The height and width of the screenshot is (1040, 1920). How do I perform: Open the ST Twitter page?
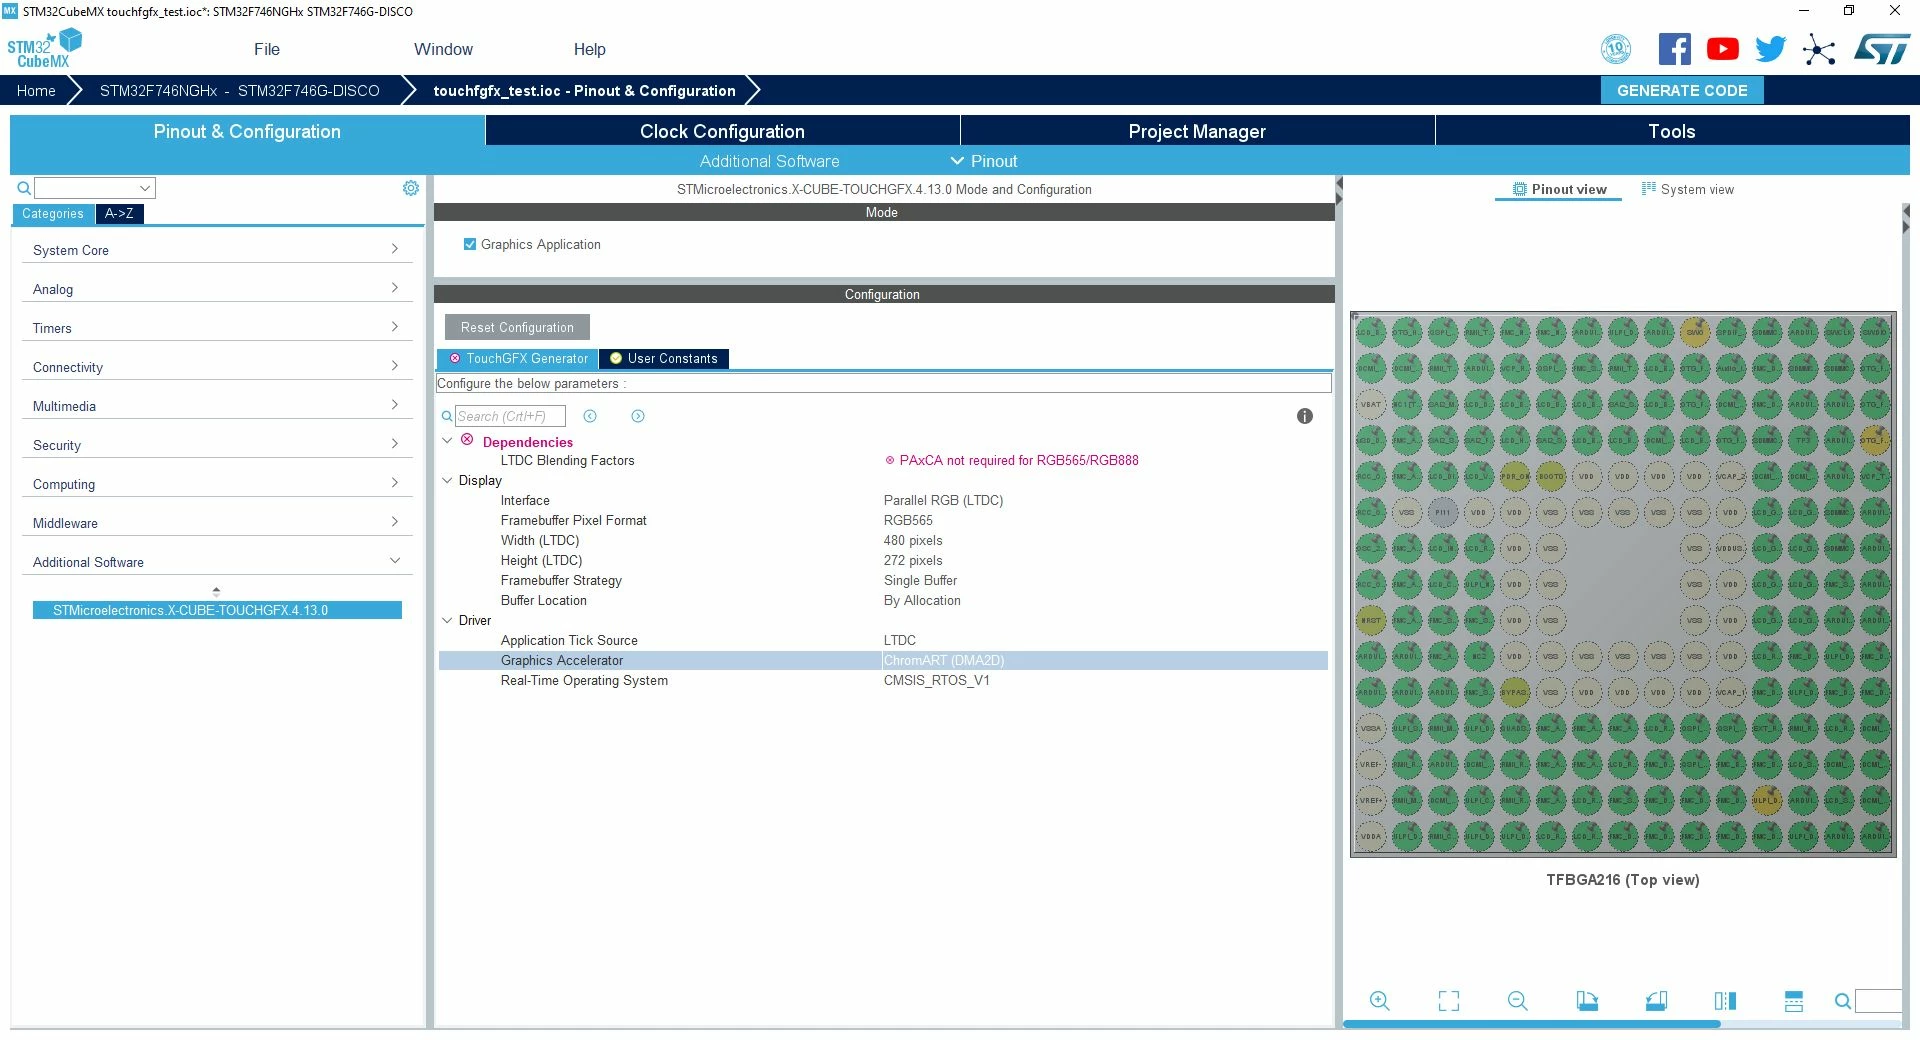coord(1771,49)
